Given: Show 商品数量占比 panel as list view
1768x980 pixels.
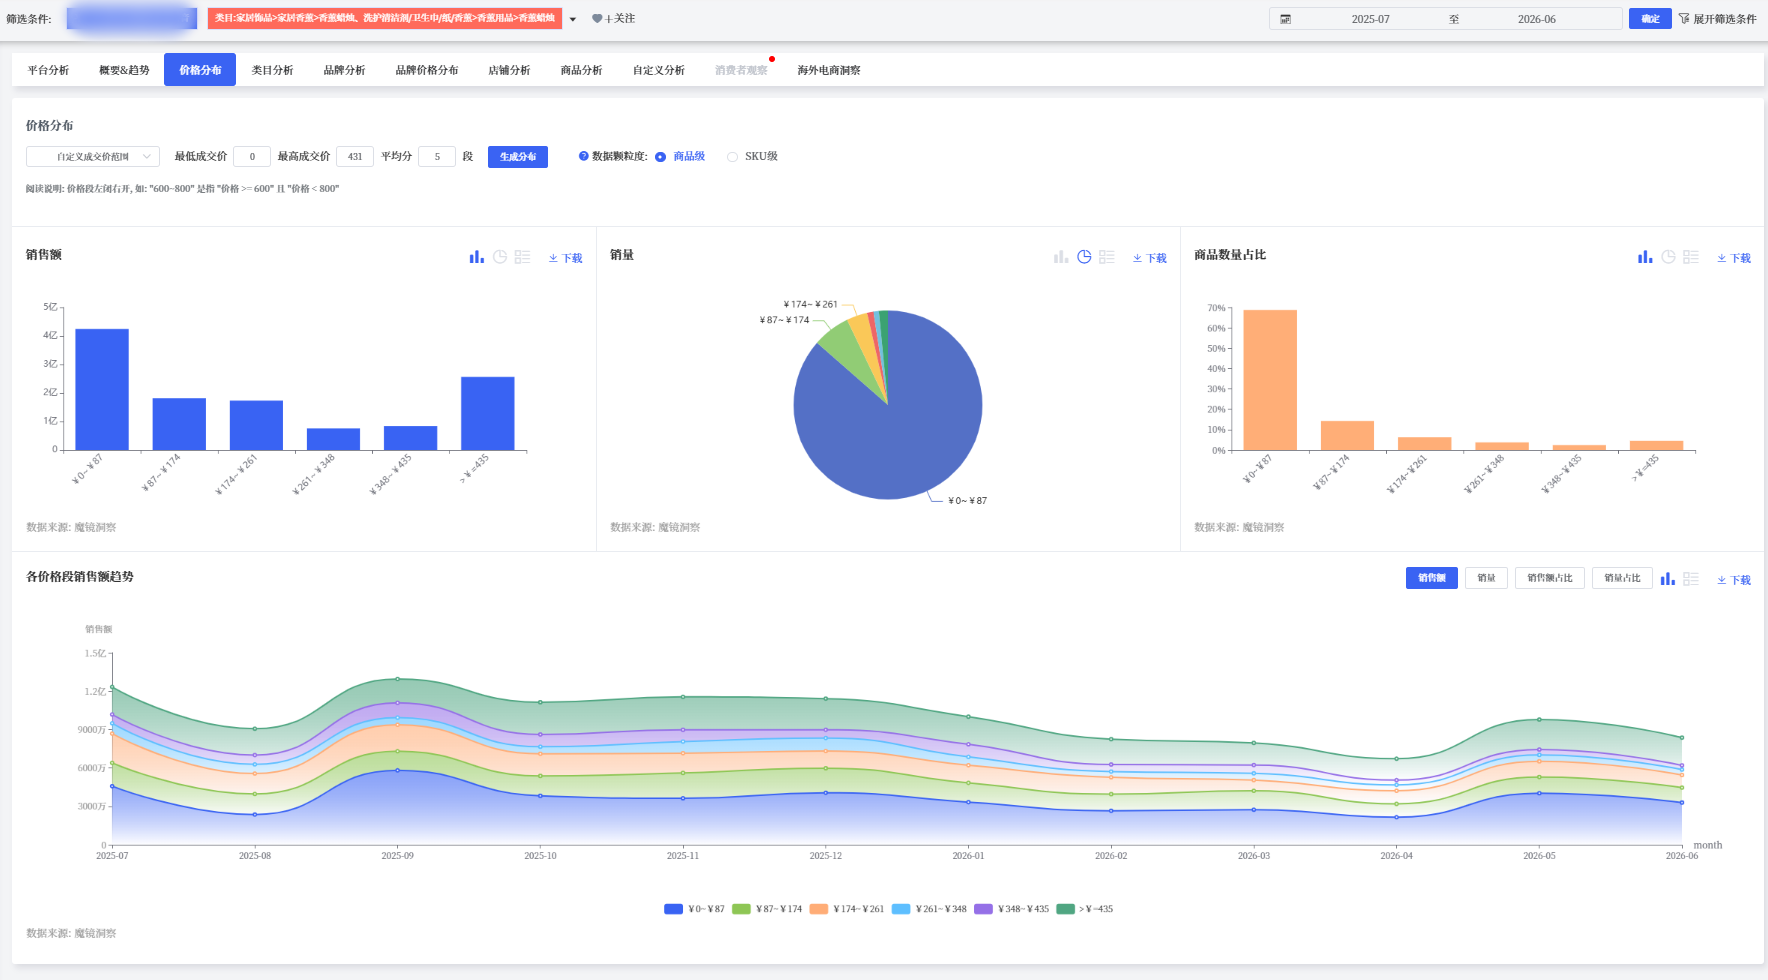Looking at the screenshot, I should pyautogui.click(x=1690, y=257).
